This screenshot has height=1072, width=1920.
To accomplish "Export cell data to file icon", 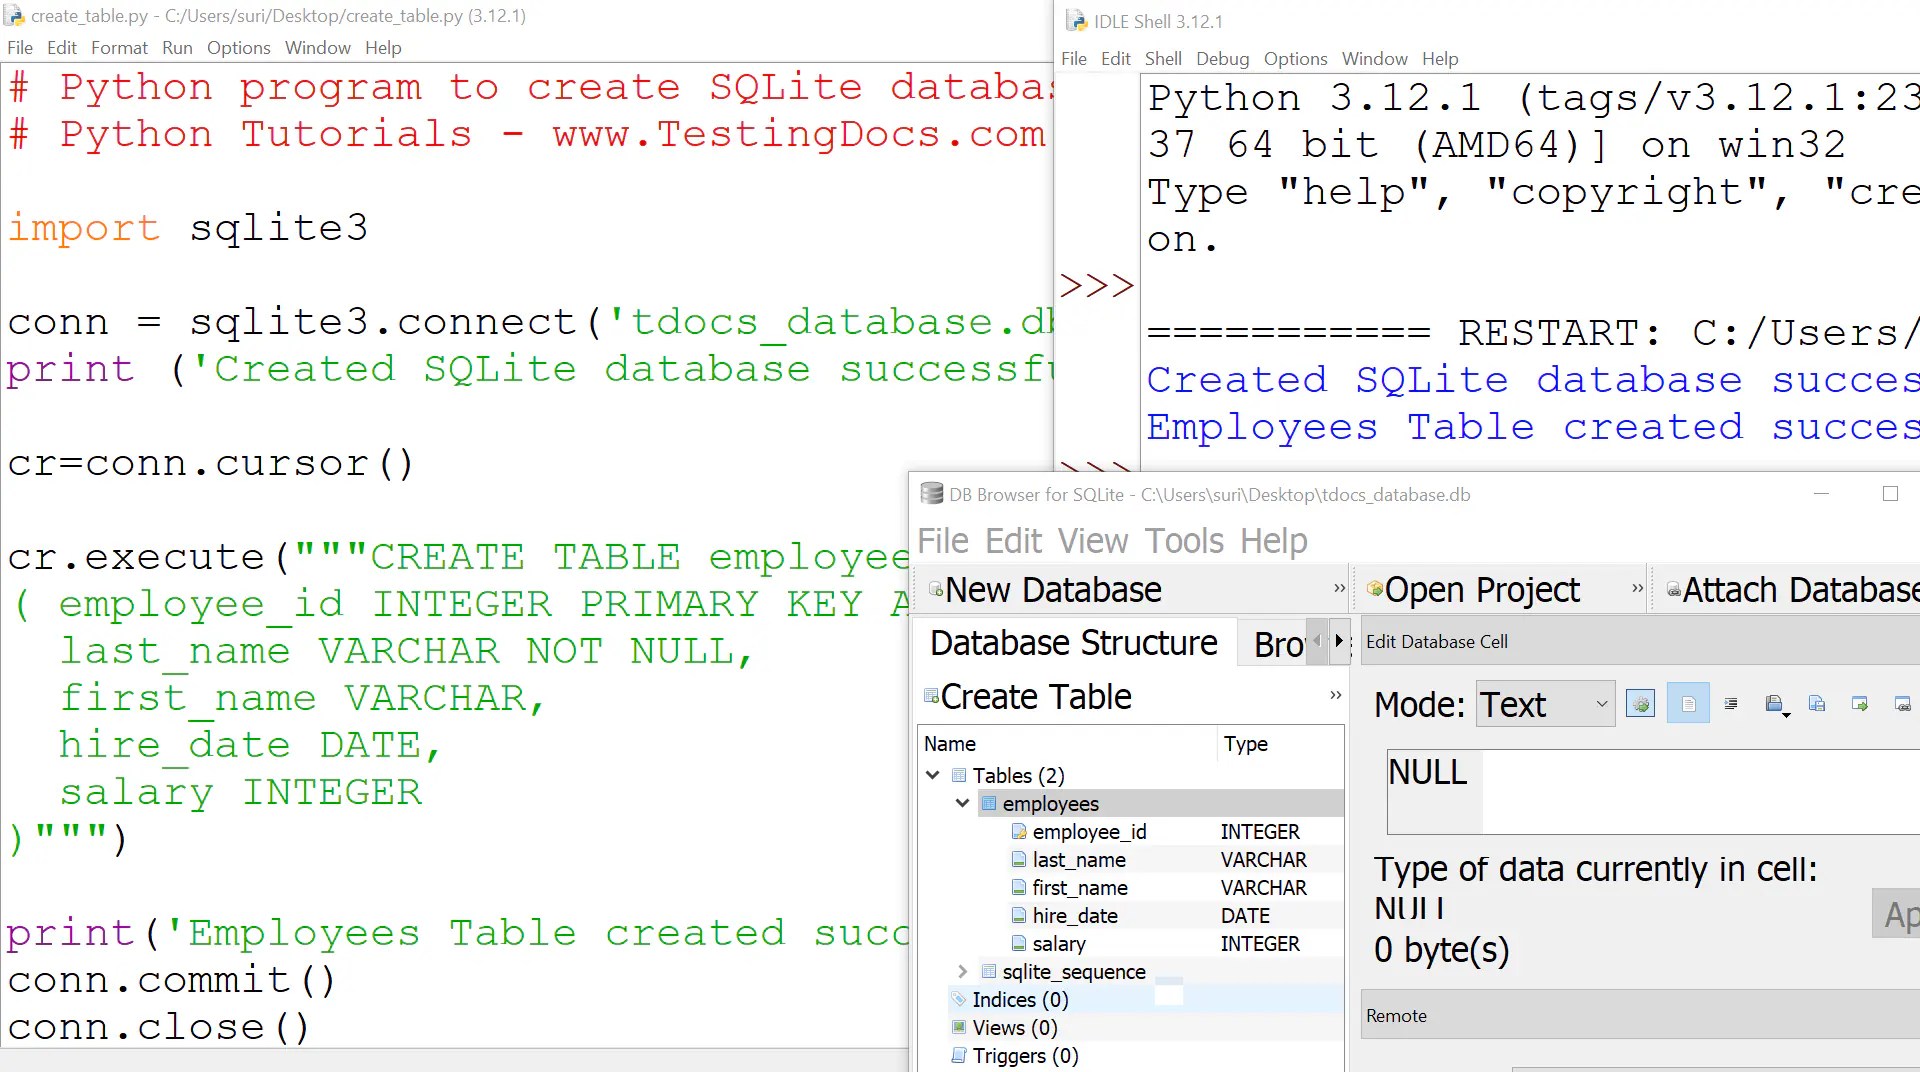I will coord(1818,703).
